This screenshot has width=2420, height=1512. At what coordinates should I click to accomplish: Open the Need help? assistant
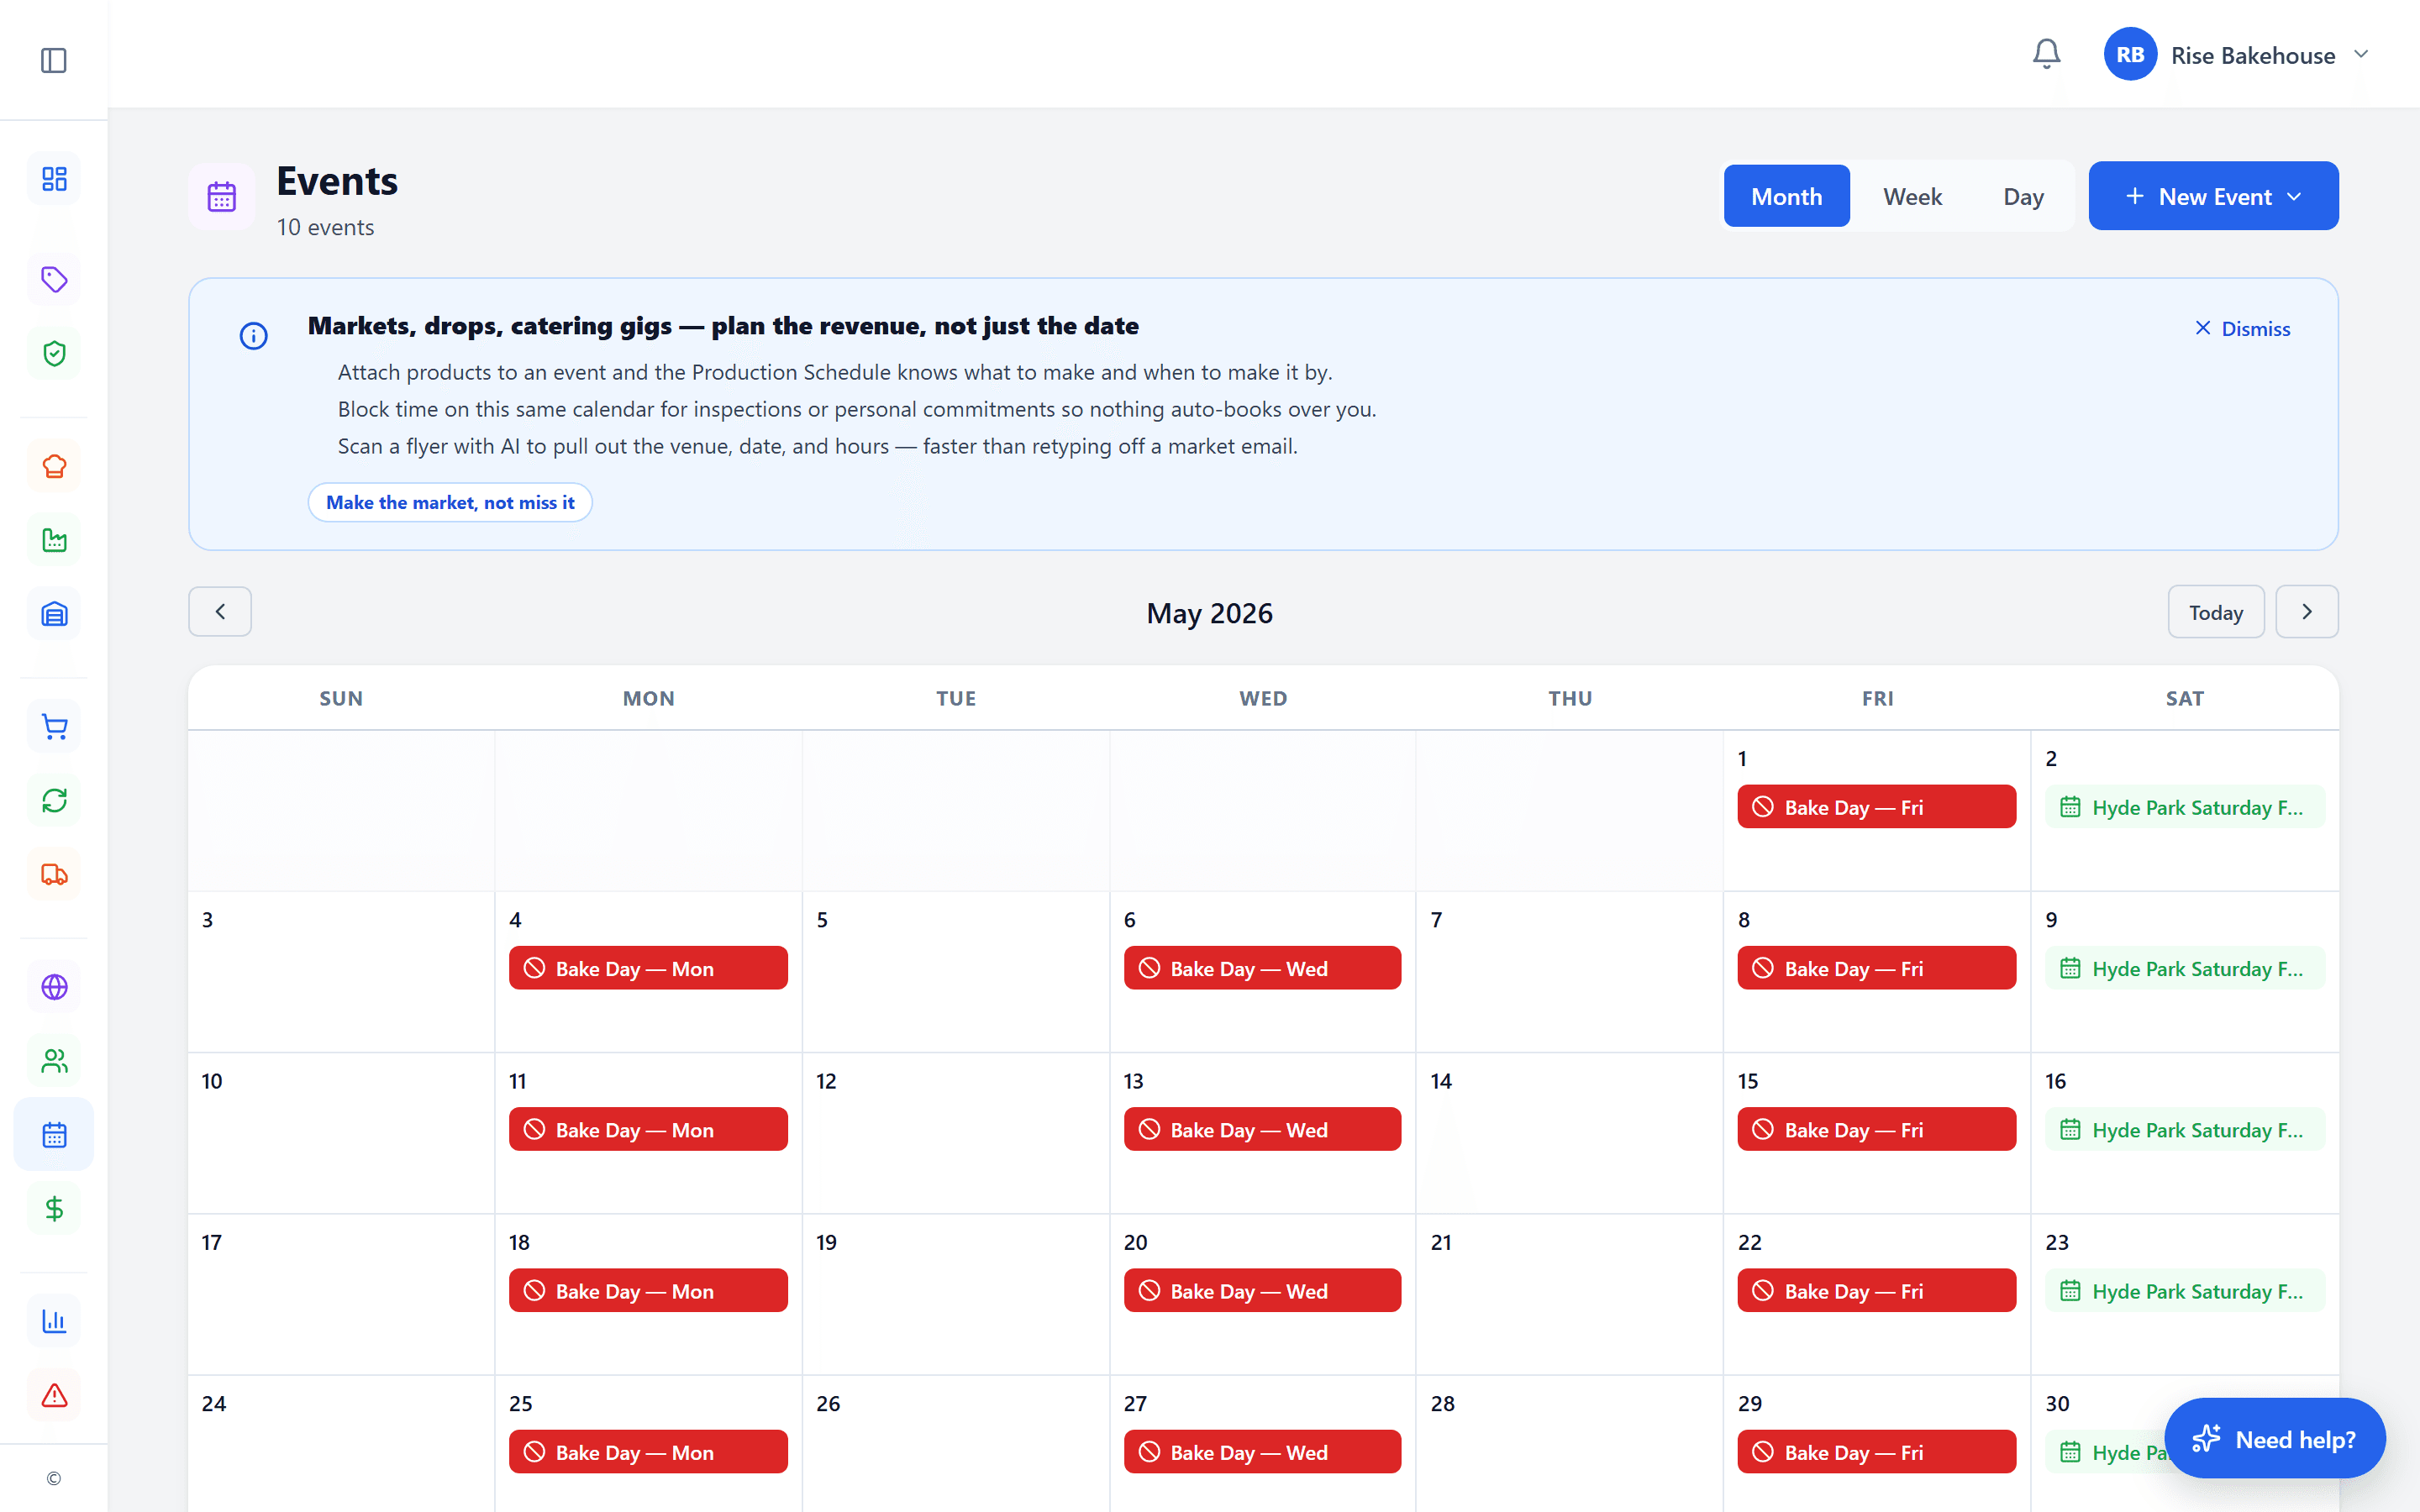click(2275, 1439)
